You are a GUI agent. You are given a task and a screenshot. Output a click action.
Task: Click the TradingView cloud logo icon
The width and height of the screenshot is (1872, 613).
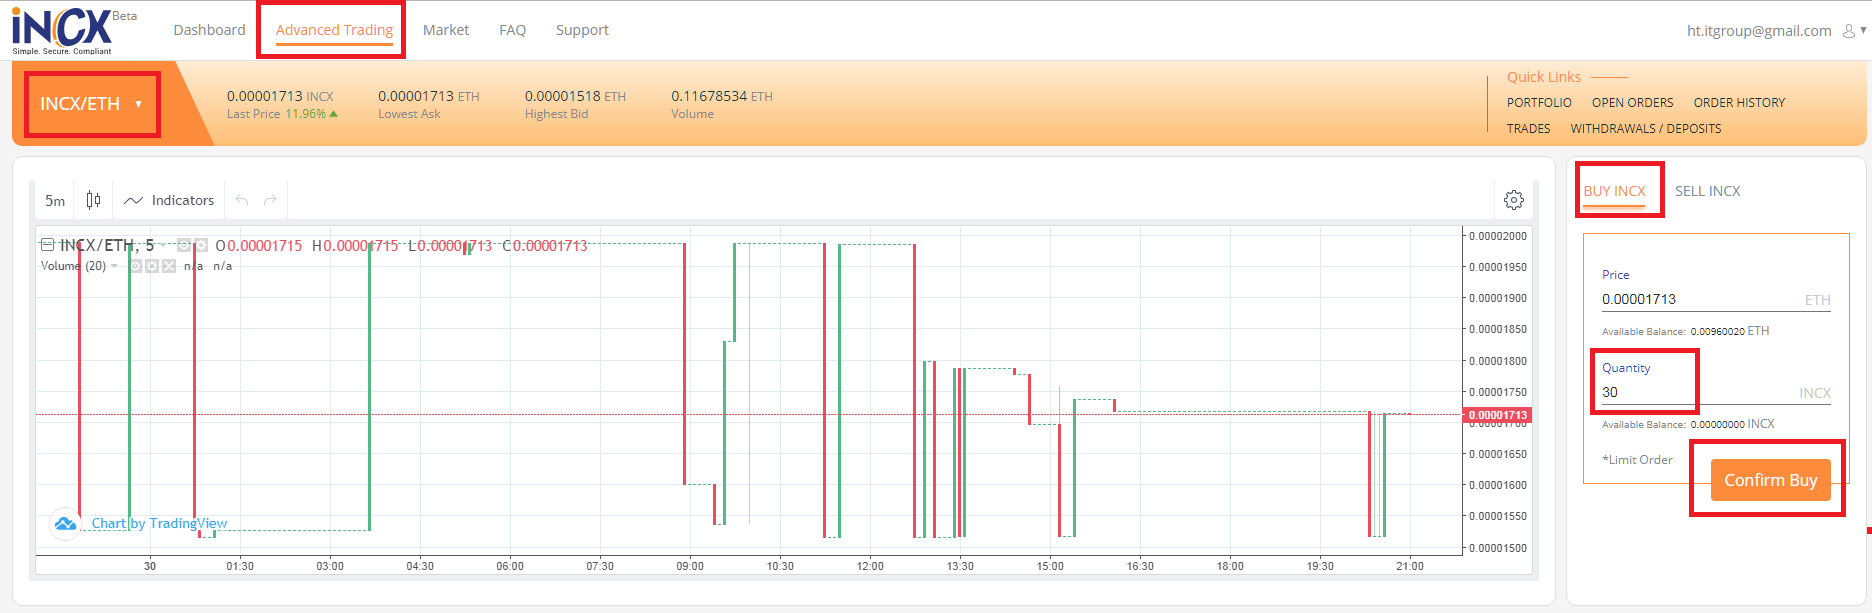(x=65, y=524)
